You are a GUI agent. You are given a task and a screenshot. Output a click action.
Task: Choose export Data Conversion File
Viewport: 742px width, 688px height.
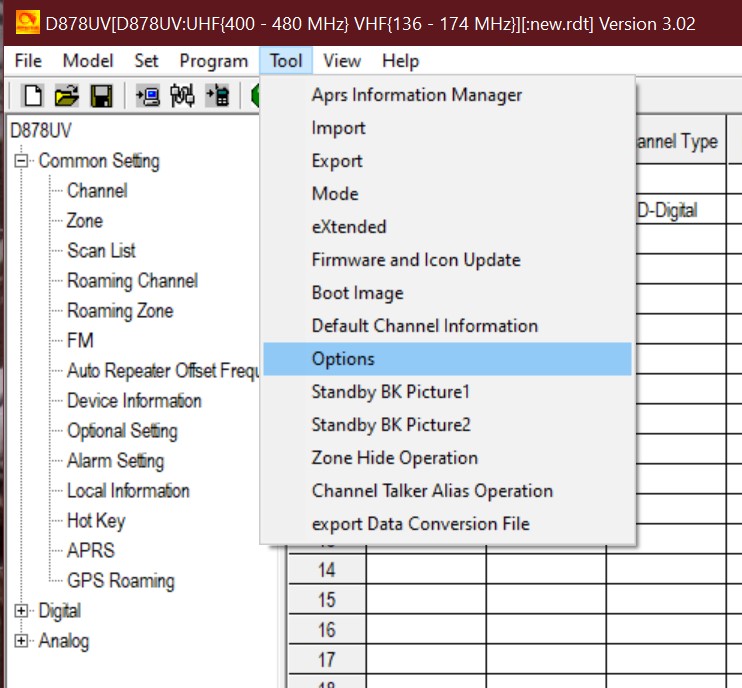[x=447, y=524]
